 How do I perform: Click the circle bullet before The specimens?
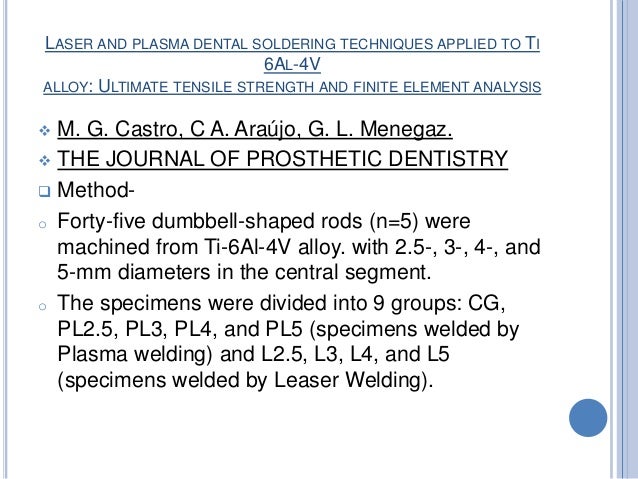pyautogui.click(x=42, y=306)
